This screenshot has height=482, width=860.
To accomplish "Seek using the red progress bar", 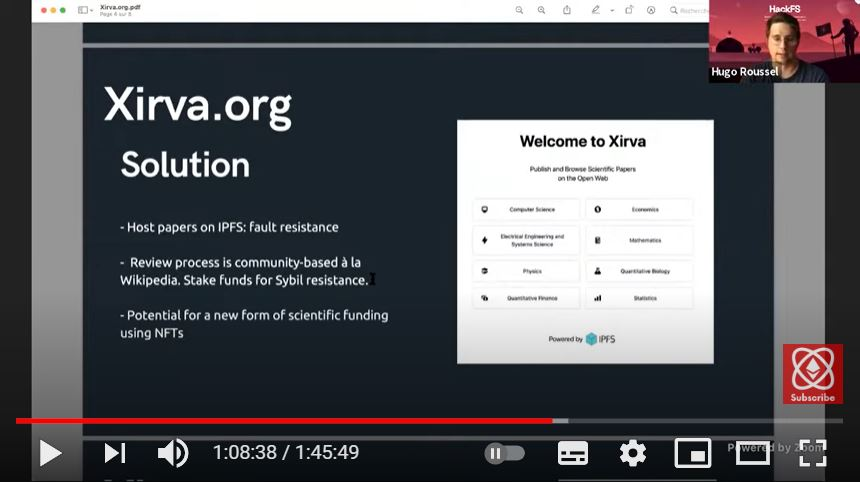I will (284, 421).
